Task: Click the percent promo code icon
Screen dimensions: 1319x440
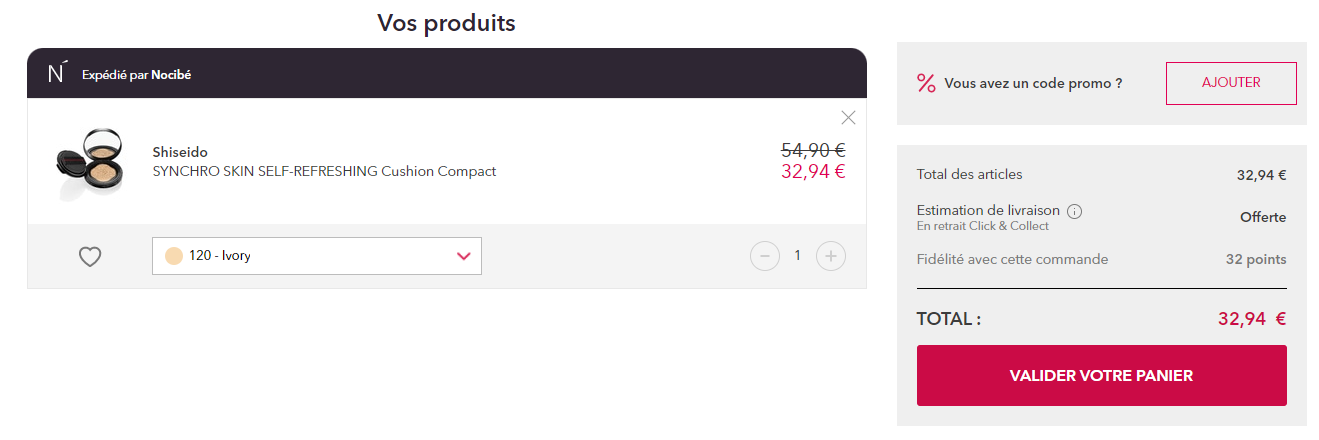Action: [x=926, y=83]
